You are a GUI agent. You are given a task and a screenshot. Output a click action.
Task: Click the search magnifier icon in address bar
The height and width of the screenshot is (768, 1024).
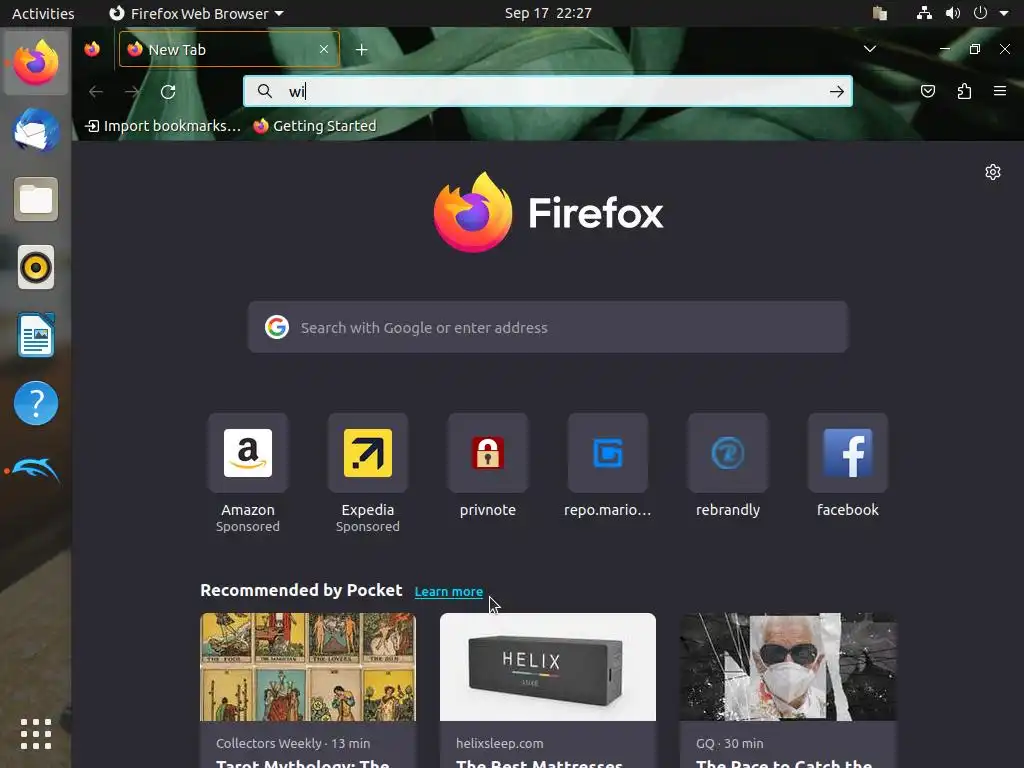[264, 91]
